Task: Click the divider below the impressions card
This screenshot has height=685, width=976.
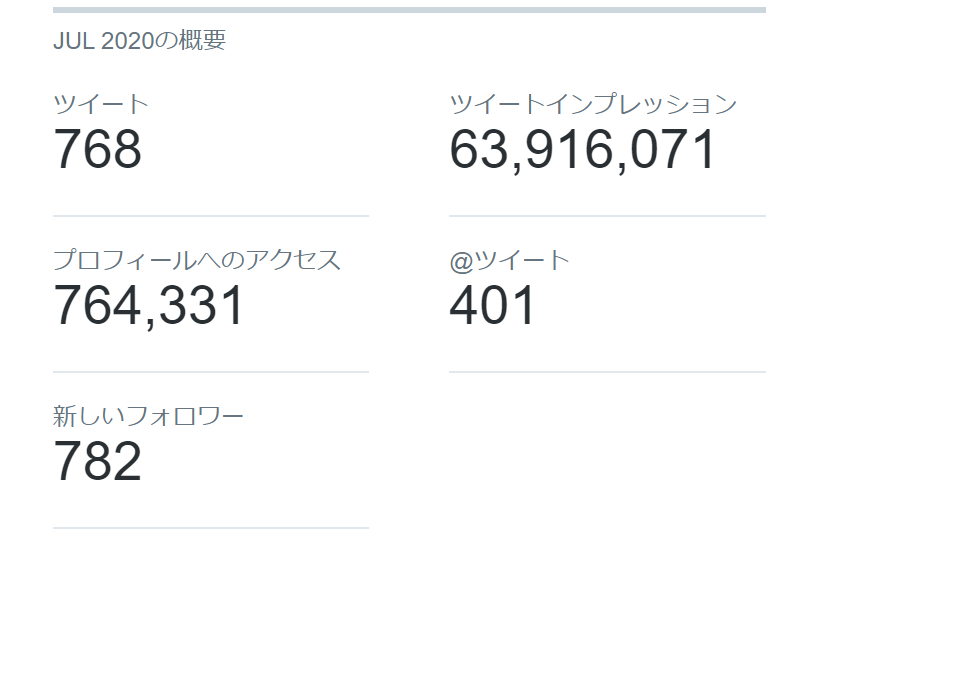Action: pos(608,213)
